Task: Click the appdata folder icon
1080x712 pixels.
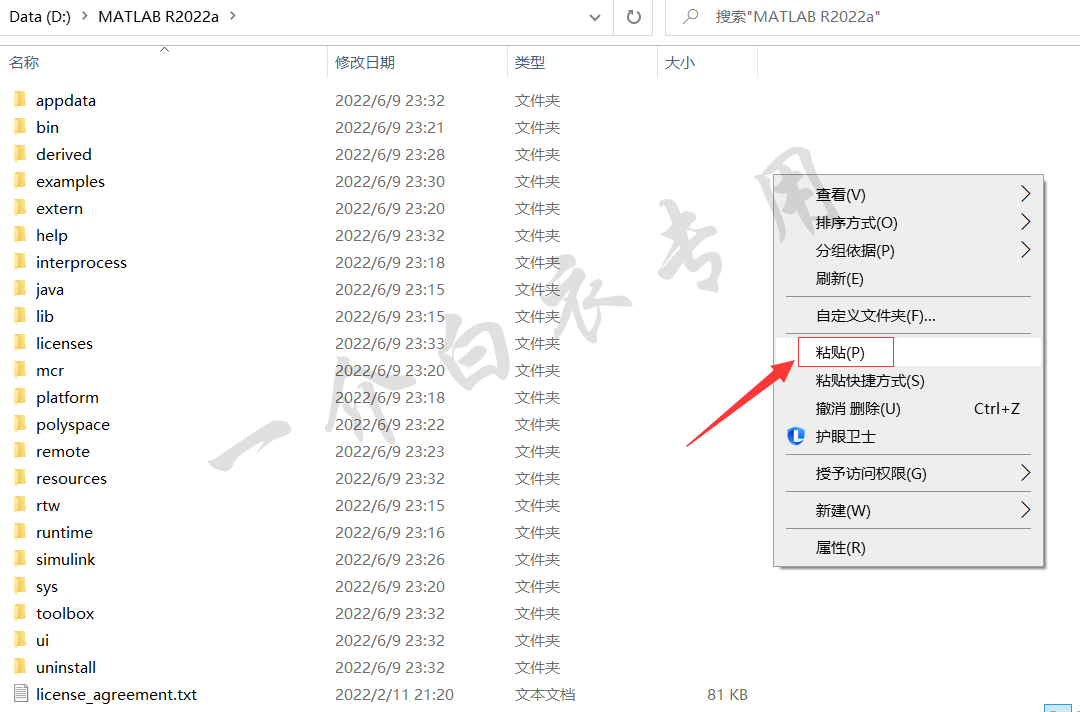Action: pos(20,100)
